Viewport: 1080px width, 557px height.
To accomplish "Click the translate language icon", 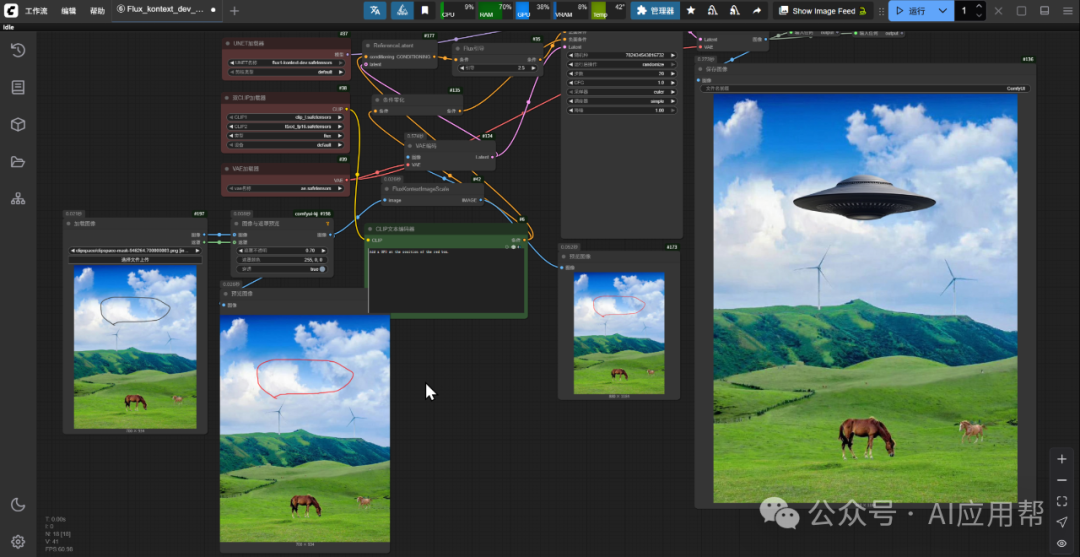I will point(375,10).
